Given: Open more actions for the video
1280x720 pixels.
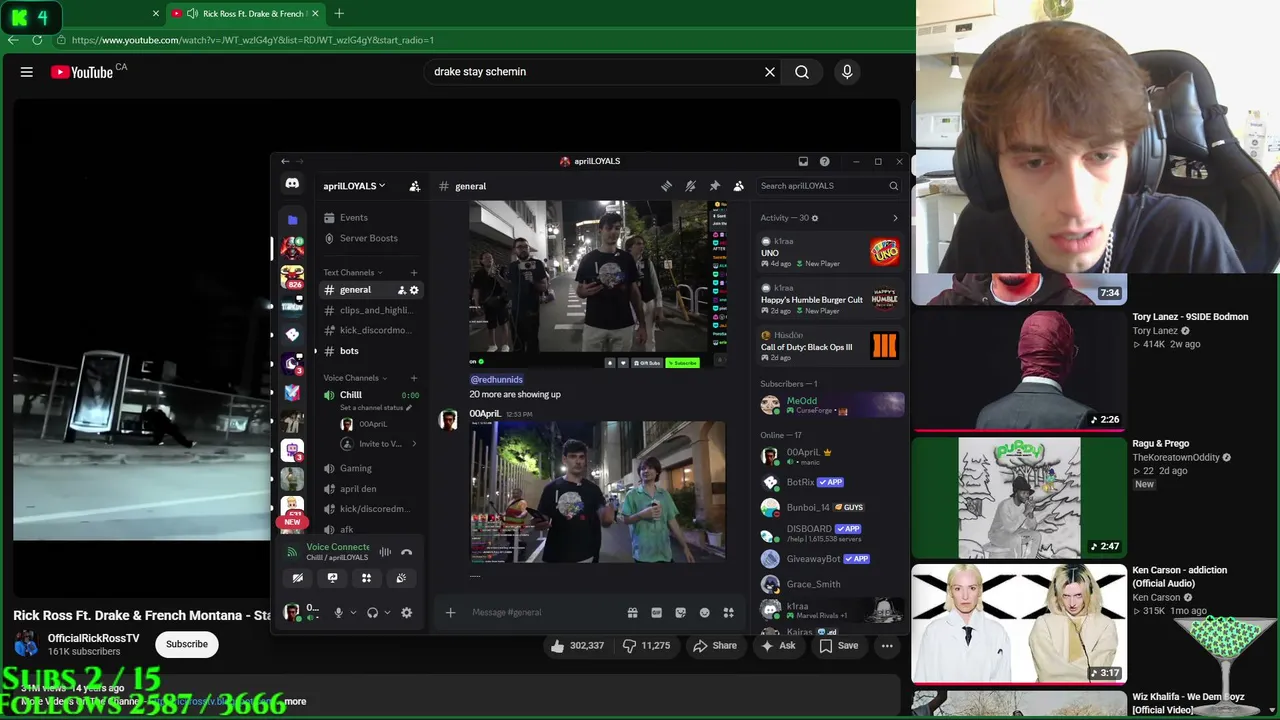Looking at the screenshot, I should (887, 646).
